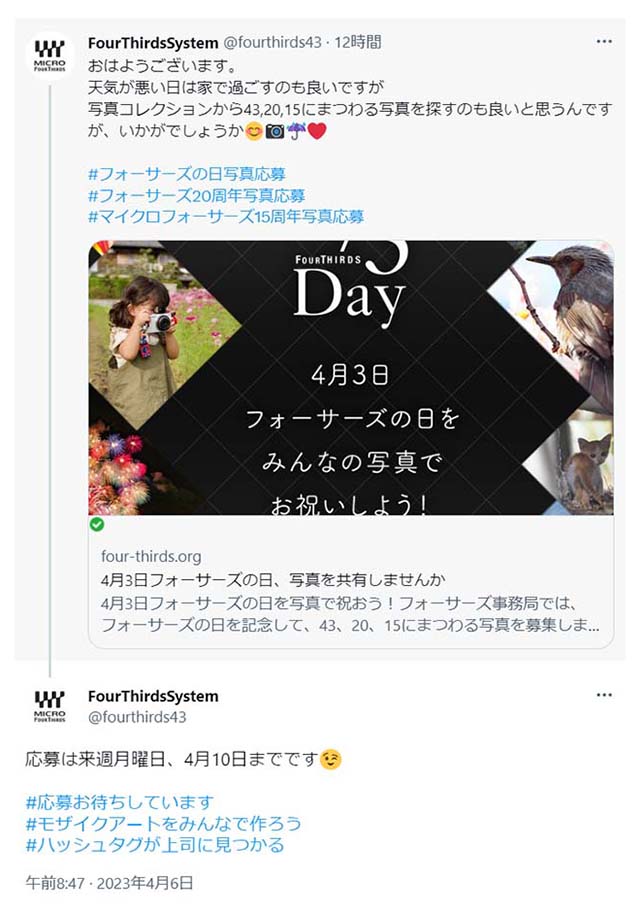The height and width of the screenshot is (920, 640).
Task: Open the Four Thirds Day card image
Action: (351, 378)
